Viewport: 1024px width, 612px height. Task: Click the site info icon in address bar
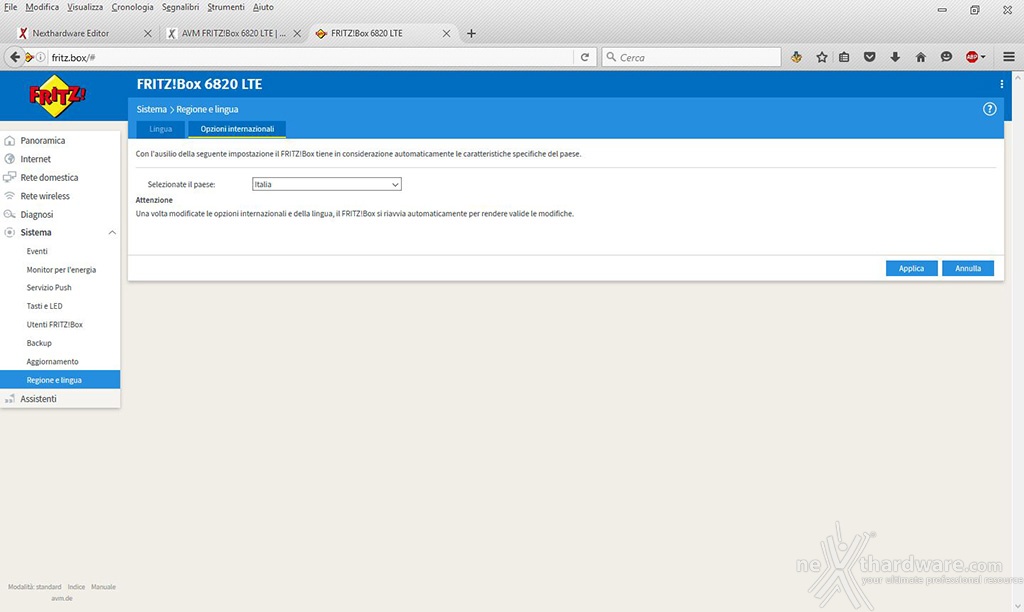pyautogui.click(x=40, y=57)
